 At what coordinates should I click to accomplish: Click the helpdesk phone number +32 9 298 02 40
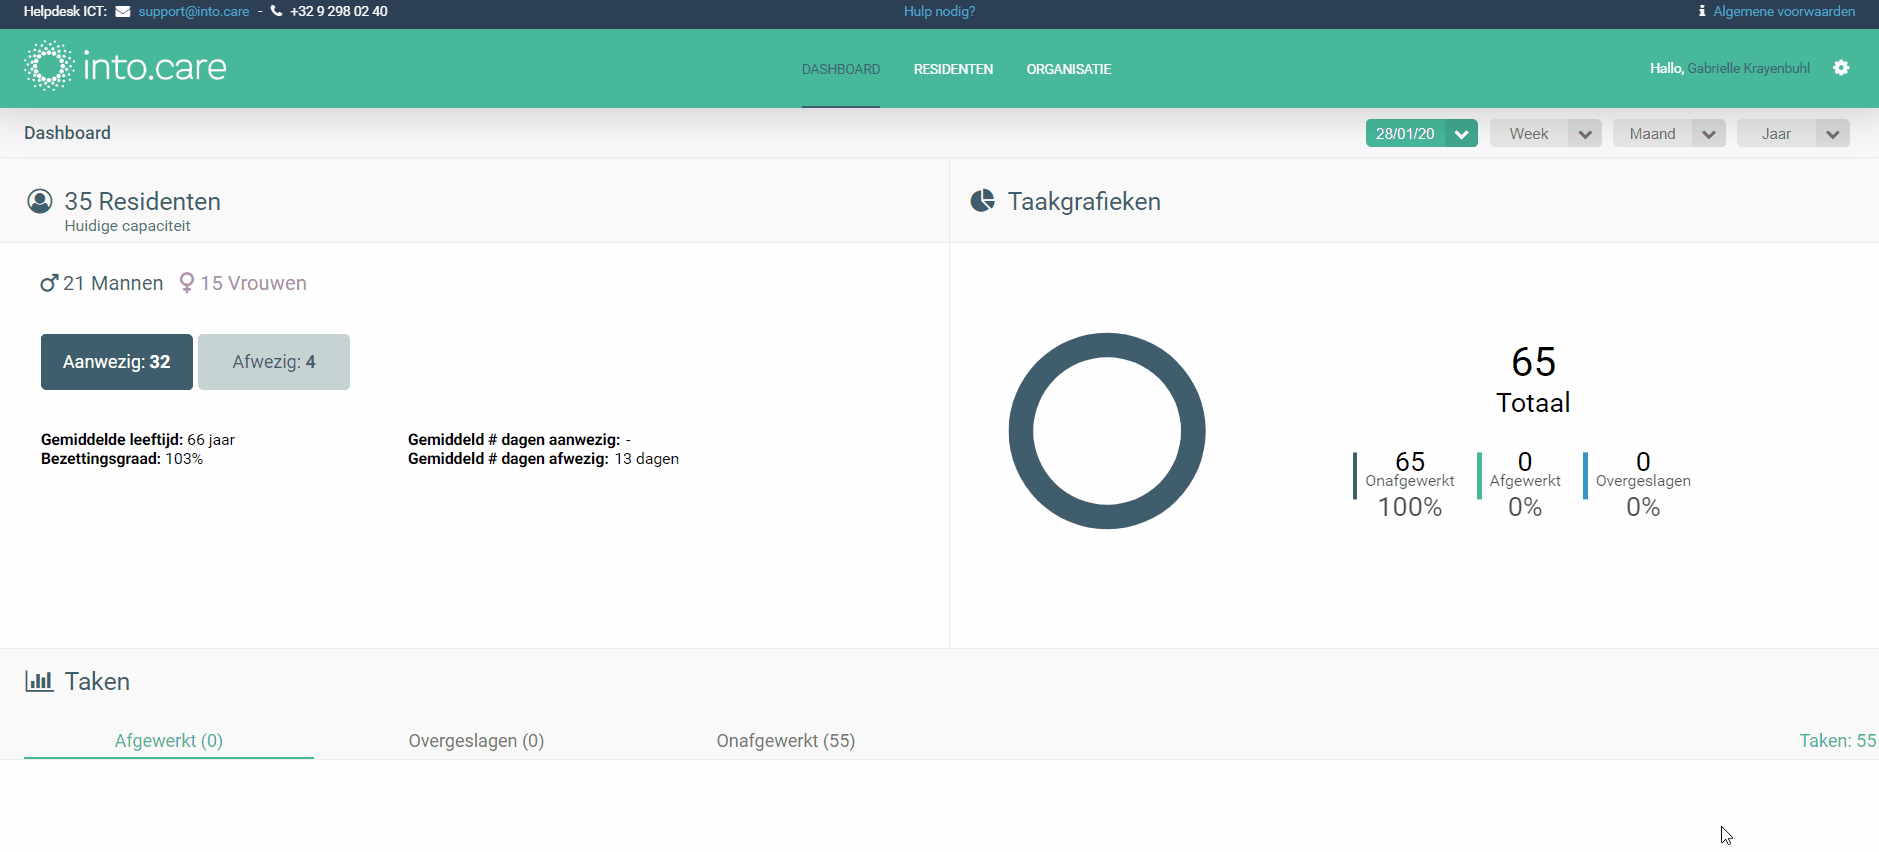339,12
